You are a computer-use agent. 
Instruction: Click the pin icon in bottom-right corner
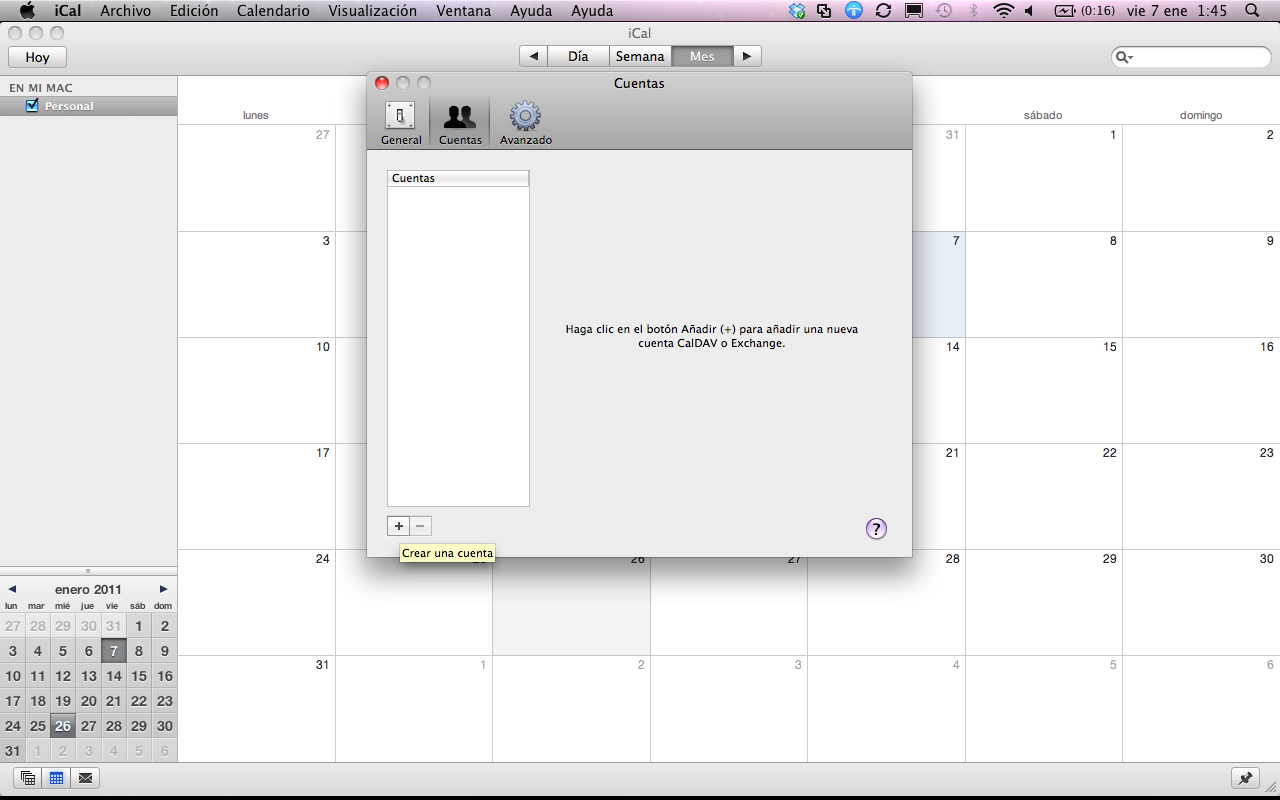coord(1245,778)
